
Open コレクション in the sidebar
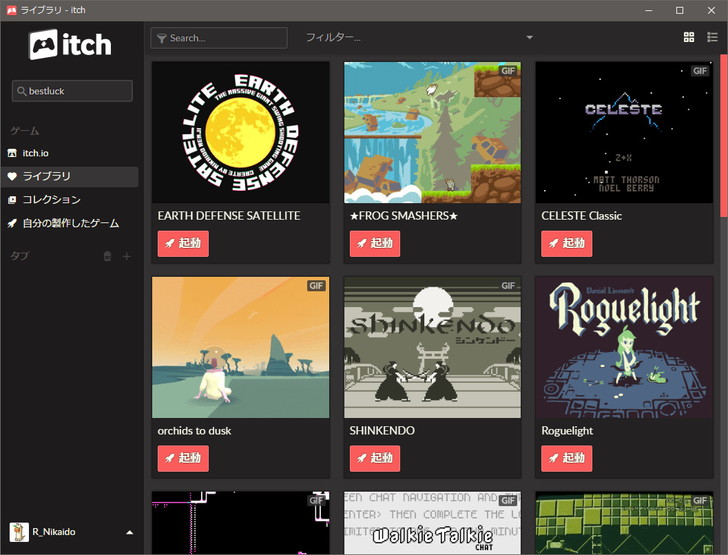(51, 200)
